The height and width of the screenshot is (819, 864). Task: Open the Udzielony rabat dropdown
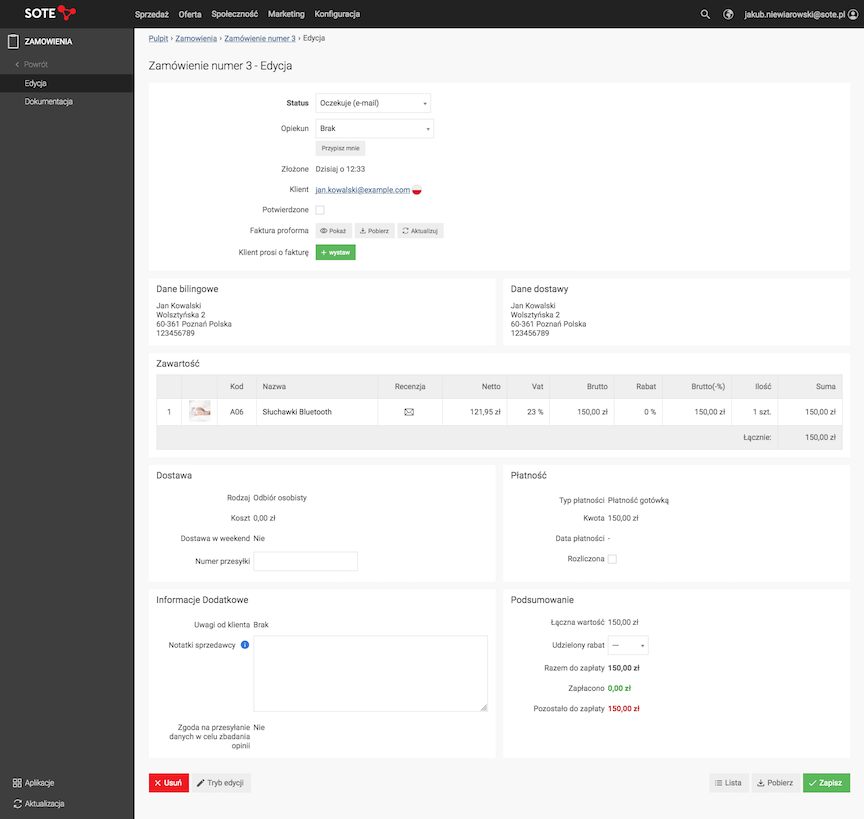[629, 645]
